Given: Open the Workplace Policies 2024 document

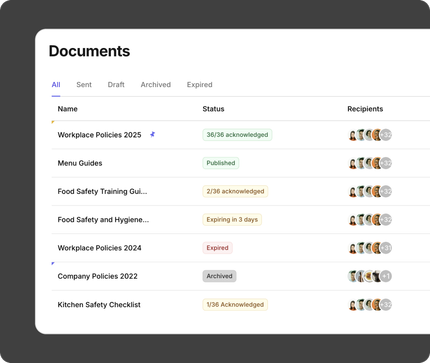Looking at the screenshot, I should click(99, 248).
